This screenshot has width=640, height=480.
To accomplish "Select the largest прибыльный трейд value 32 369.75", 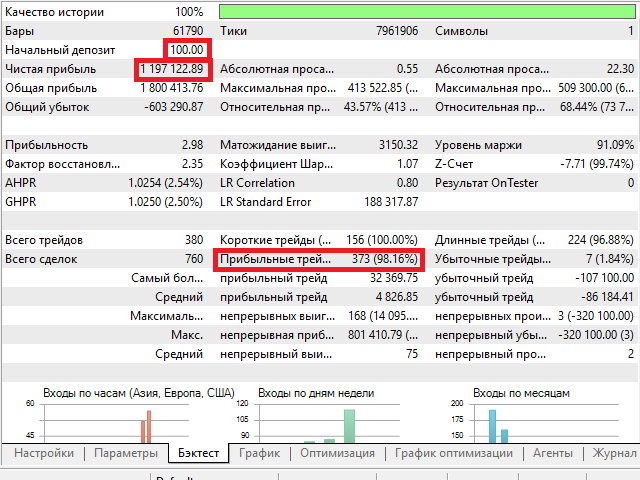I will click(x=394, y=278).
